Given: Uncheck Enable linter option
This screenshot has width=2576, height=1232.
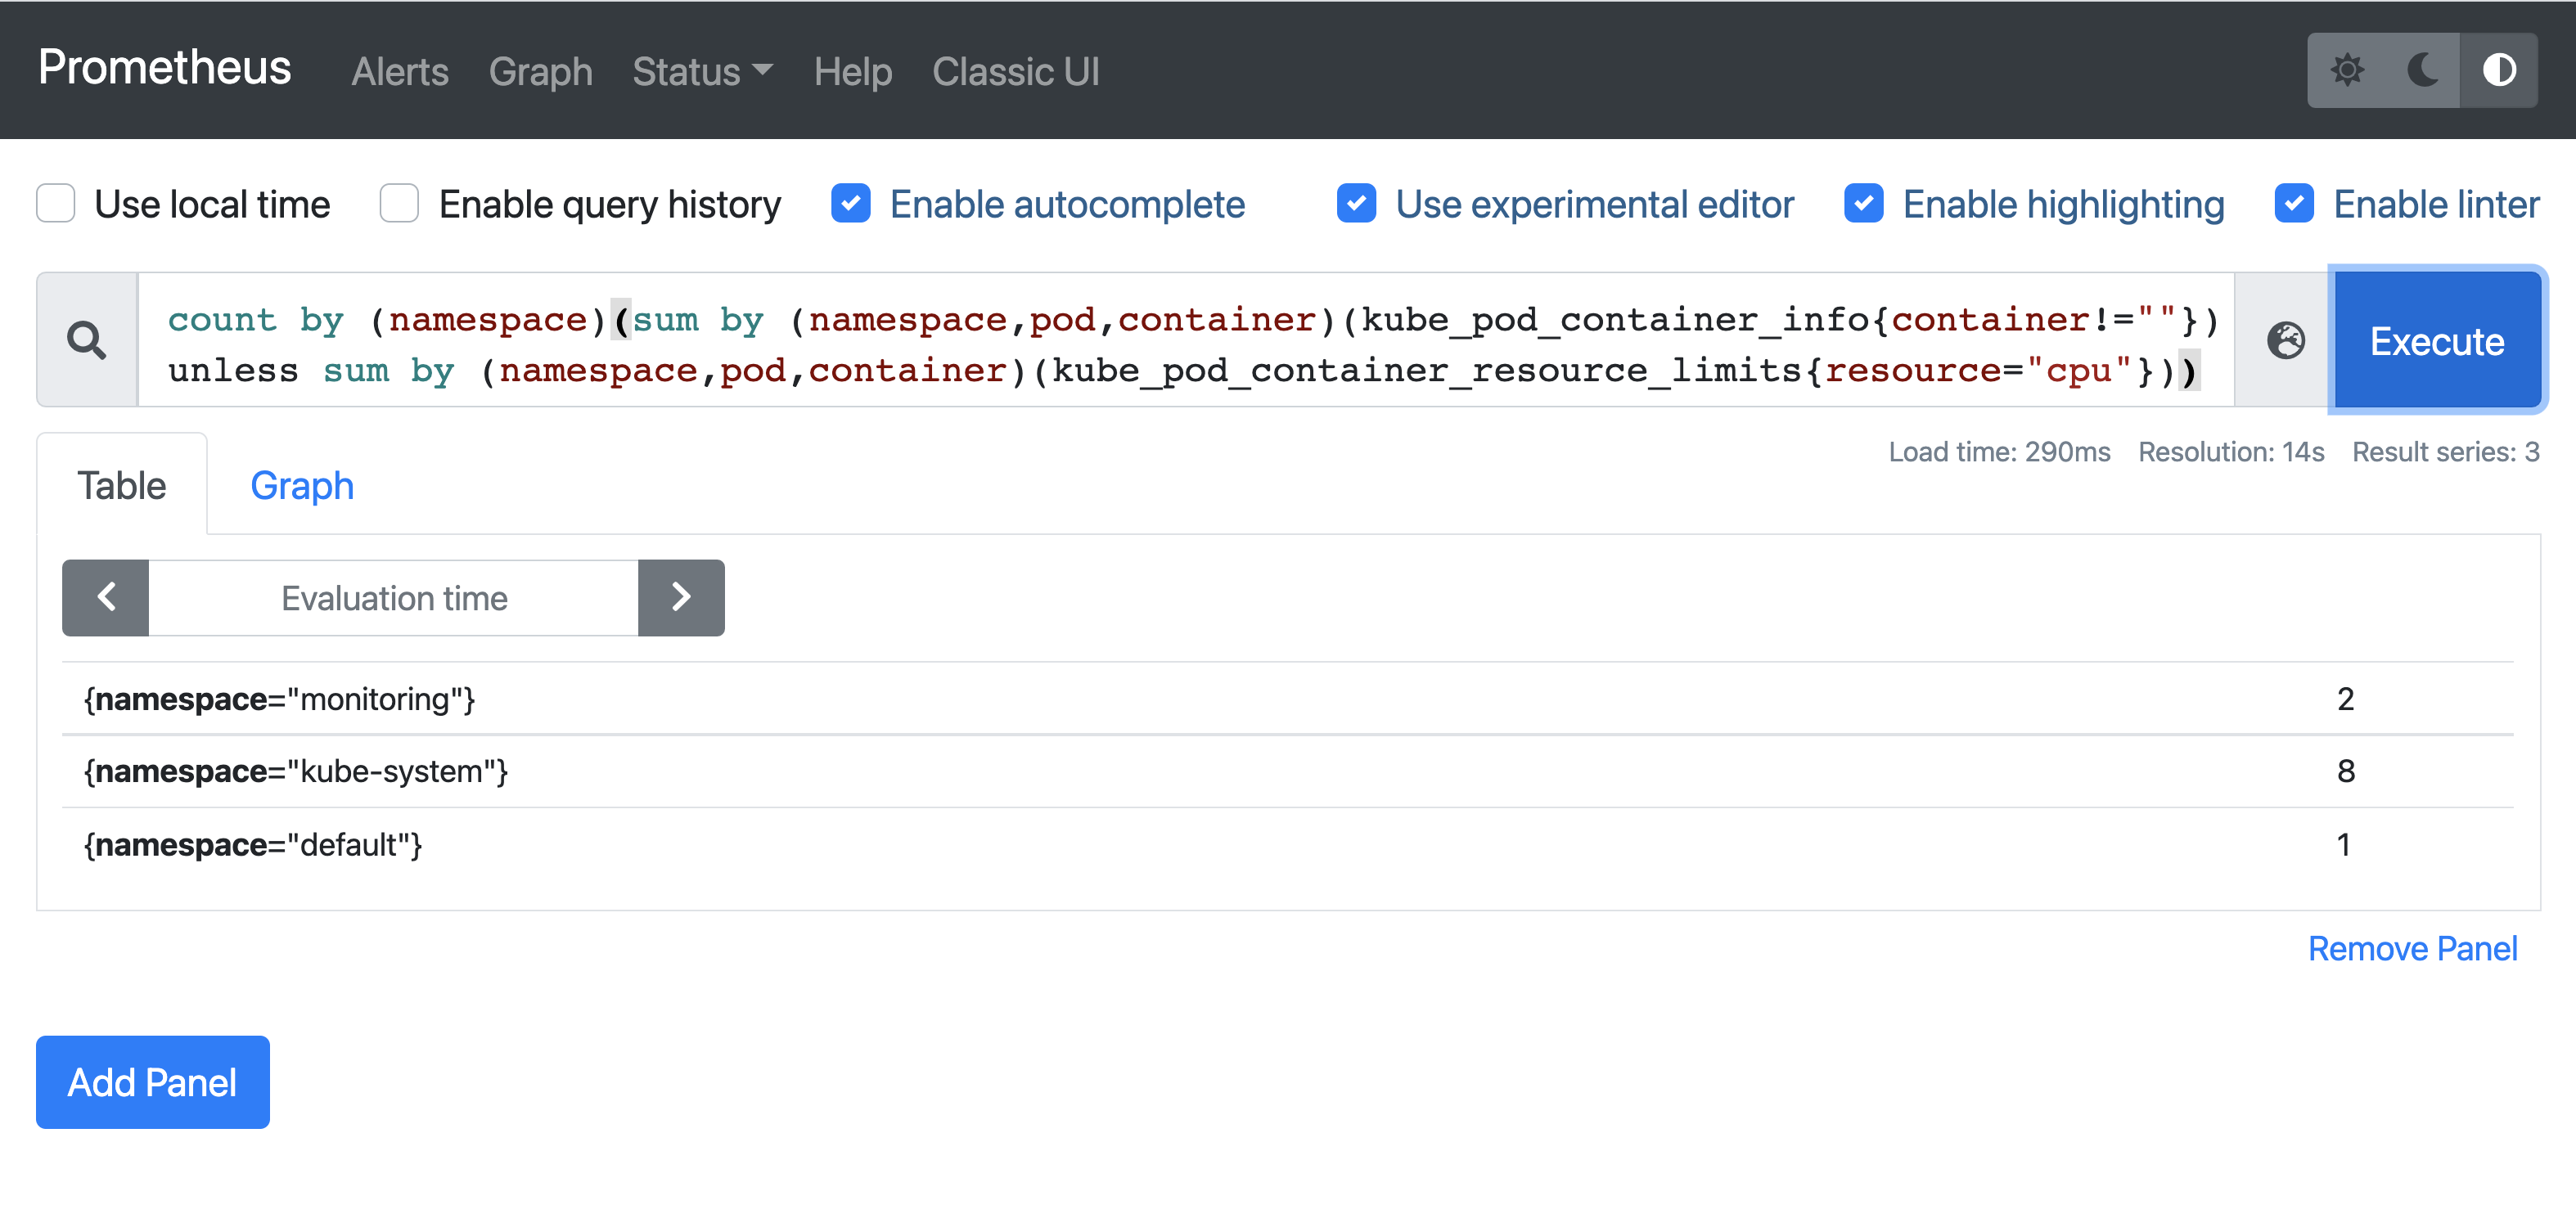Looking at the screenshot, I should coord(2295,203).
